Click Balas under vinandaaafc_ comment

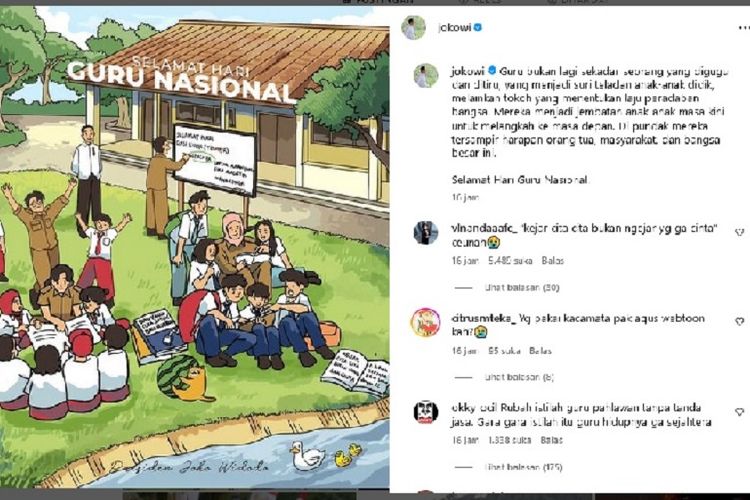[x=552, y=261]
